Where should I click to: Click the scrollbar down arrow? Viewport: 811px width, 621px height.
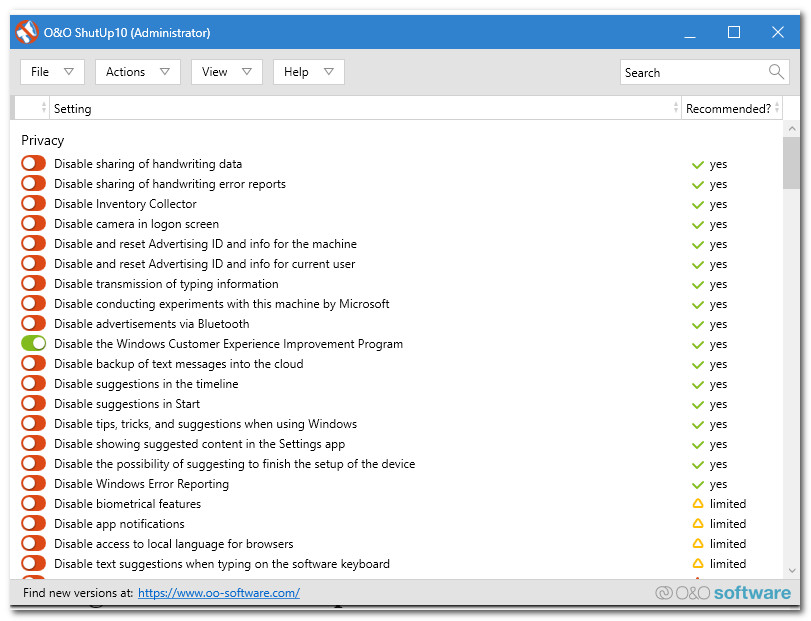tap(791, 570)
